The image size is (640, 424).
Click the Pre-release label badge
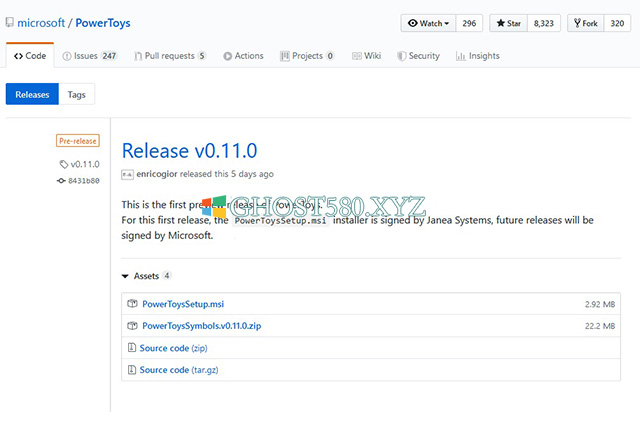78,141
